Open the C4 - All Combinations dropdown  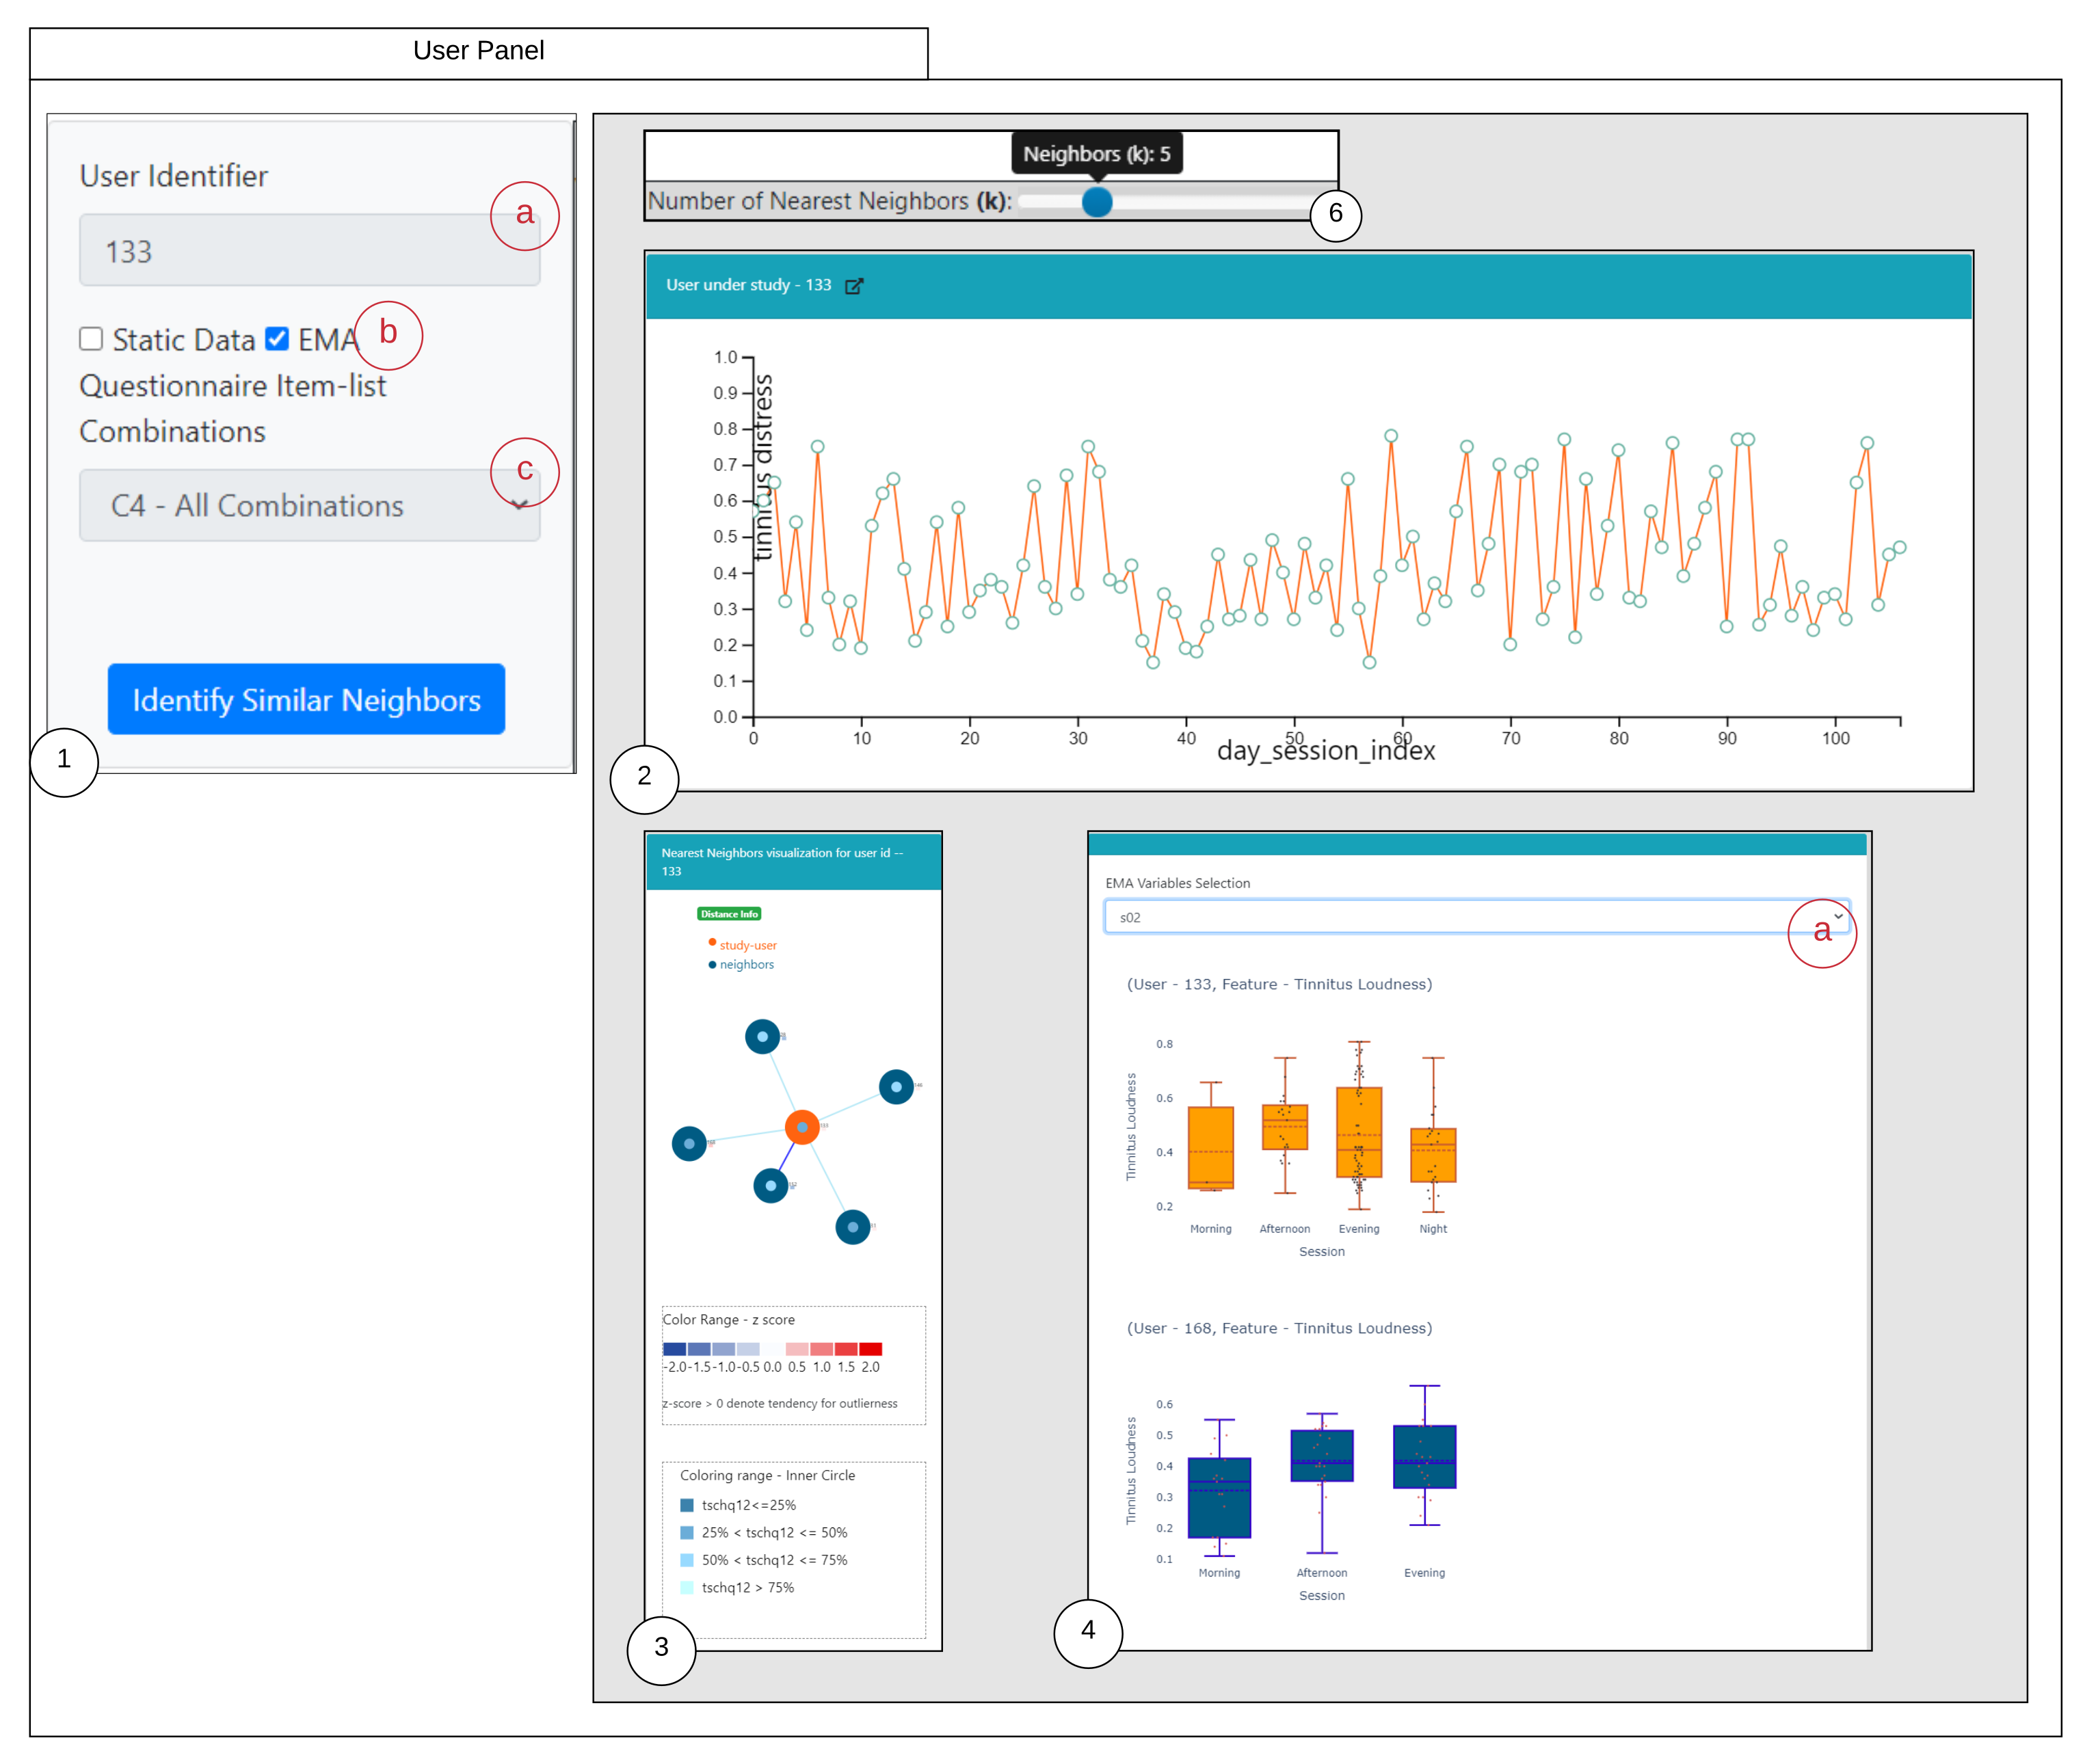(x=309, y=506)
